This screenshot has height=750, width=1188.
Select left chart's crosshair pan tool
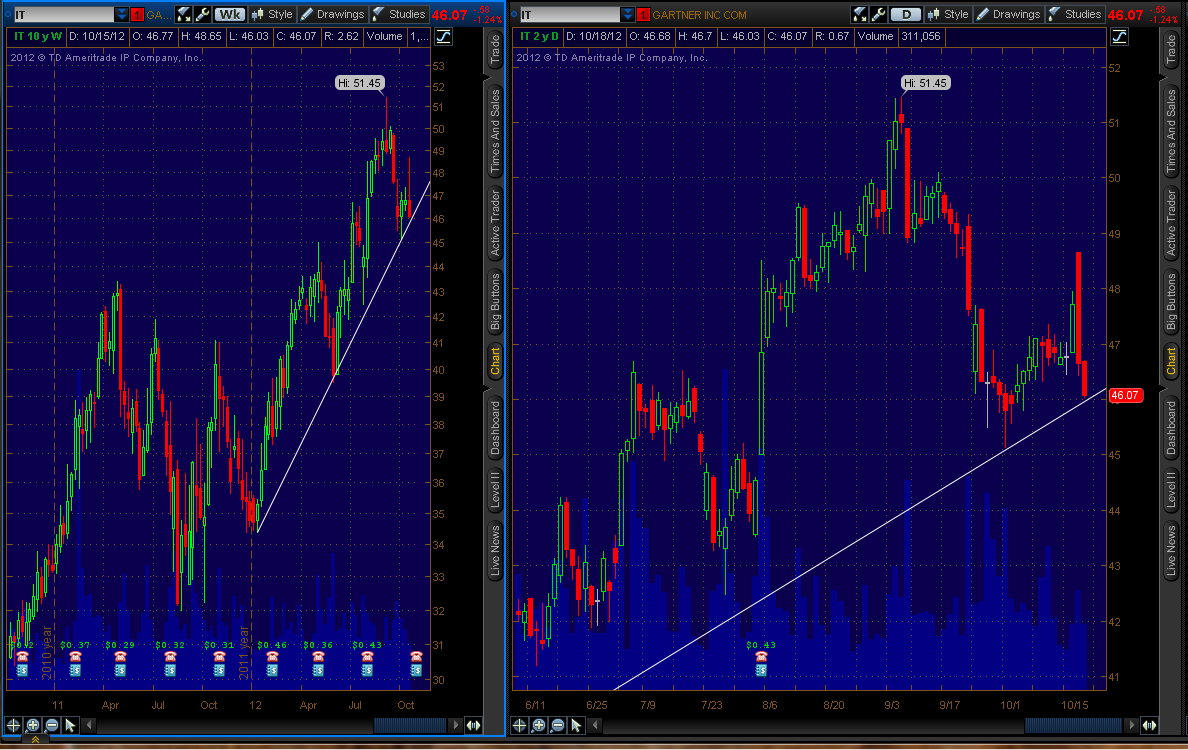point(14,725)
